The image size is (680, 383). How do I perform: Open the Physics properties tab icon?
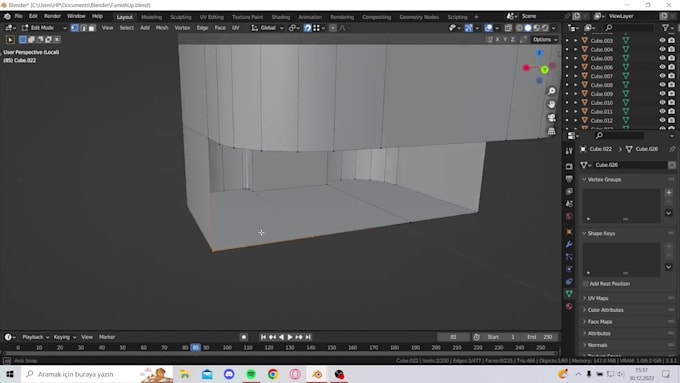pos(569,269)
